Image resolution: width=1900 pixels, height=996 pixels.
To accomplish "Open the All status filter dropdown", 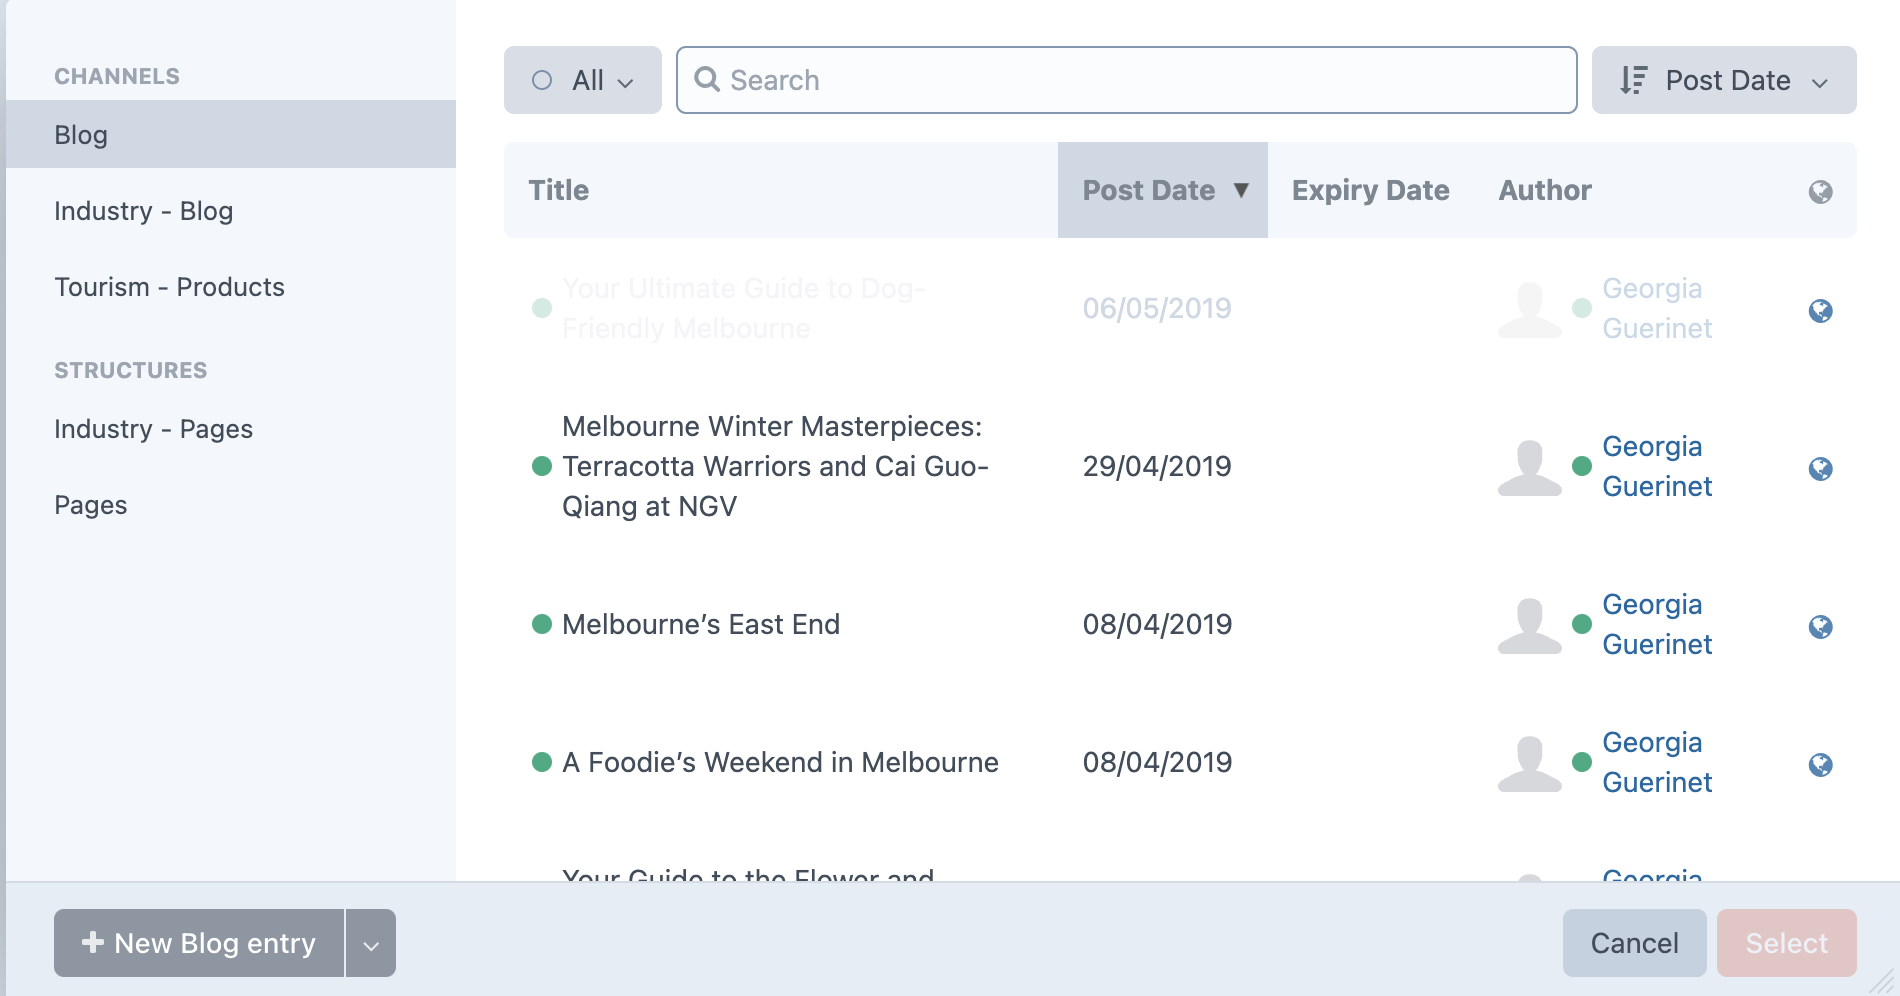I will [x=583, y=80].
